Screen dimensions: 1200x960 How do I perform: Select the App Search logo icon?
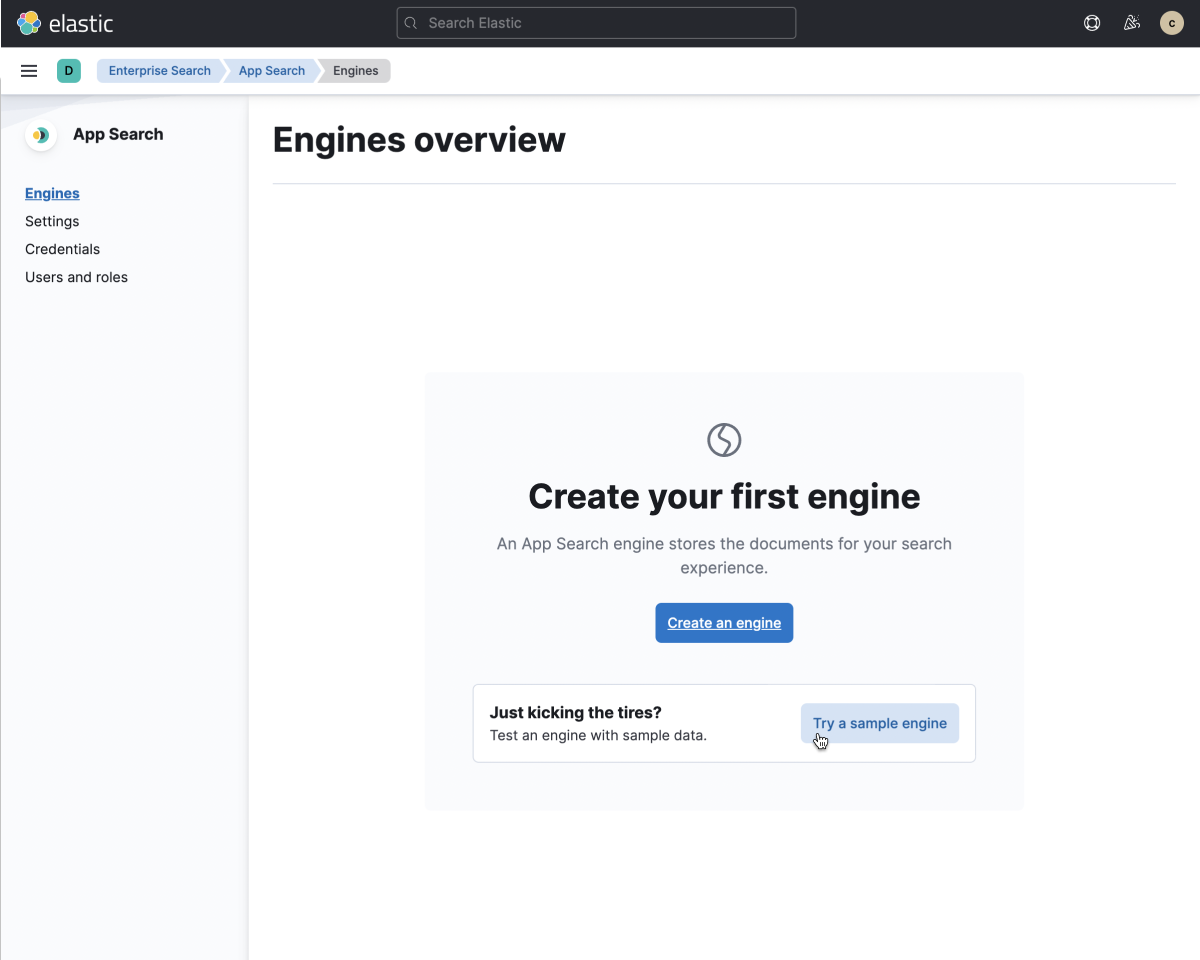[x=40, y=135]
